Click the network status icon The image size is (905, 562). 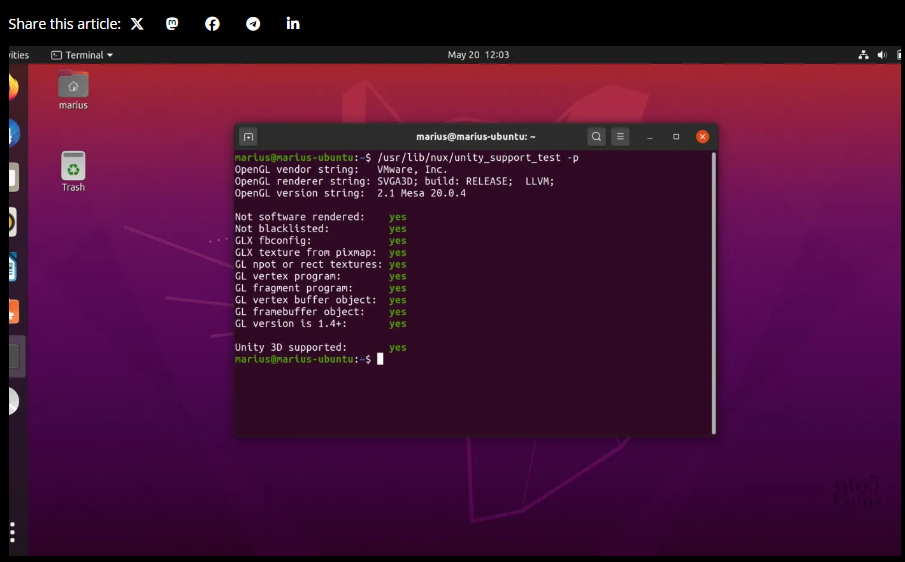pos(863,55)
